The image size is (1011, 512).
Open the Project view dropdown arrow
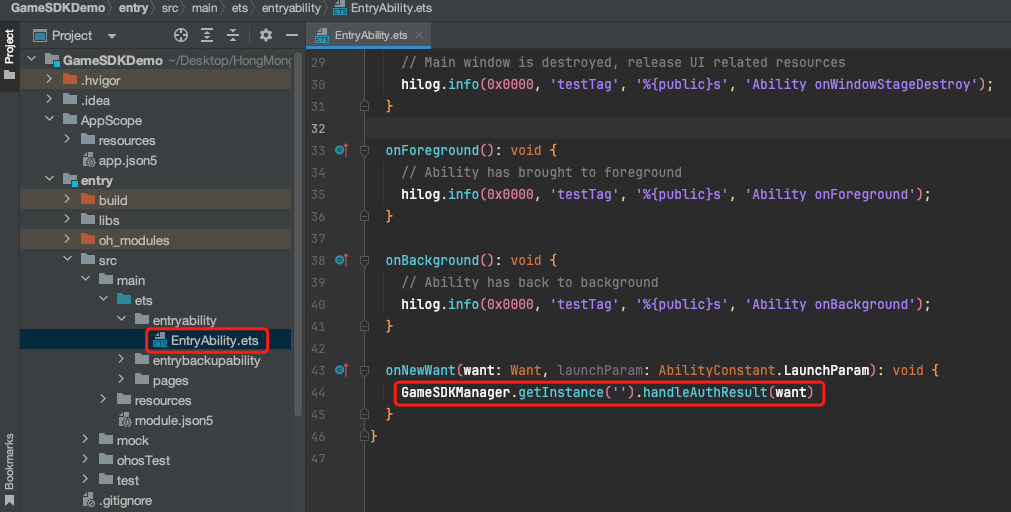pyautogui.click(x=112, y=36)
